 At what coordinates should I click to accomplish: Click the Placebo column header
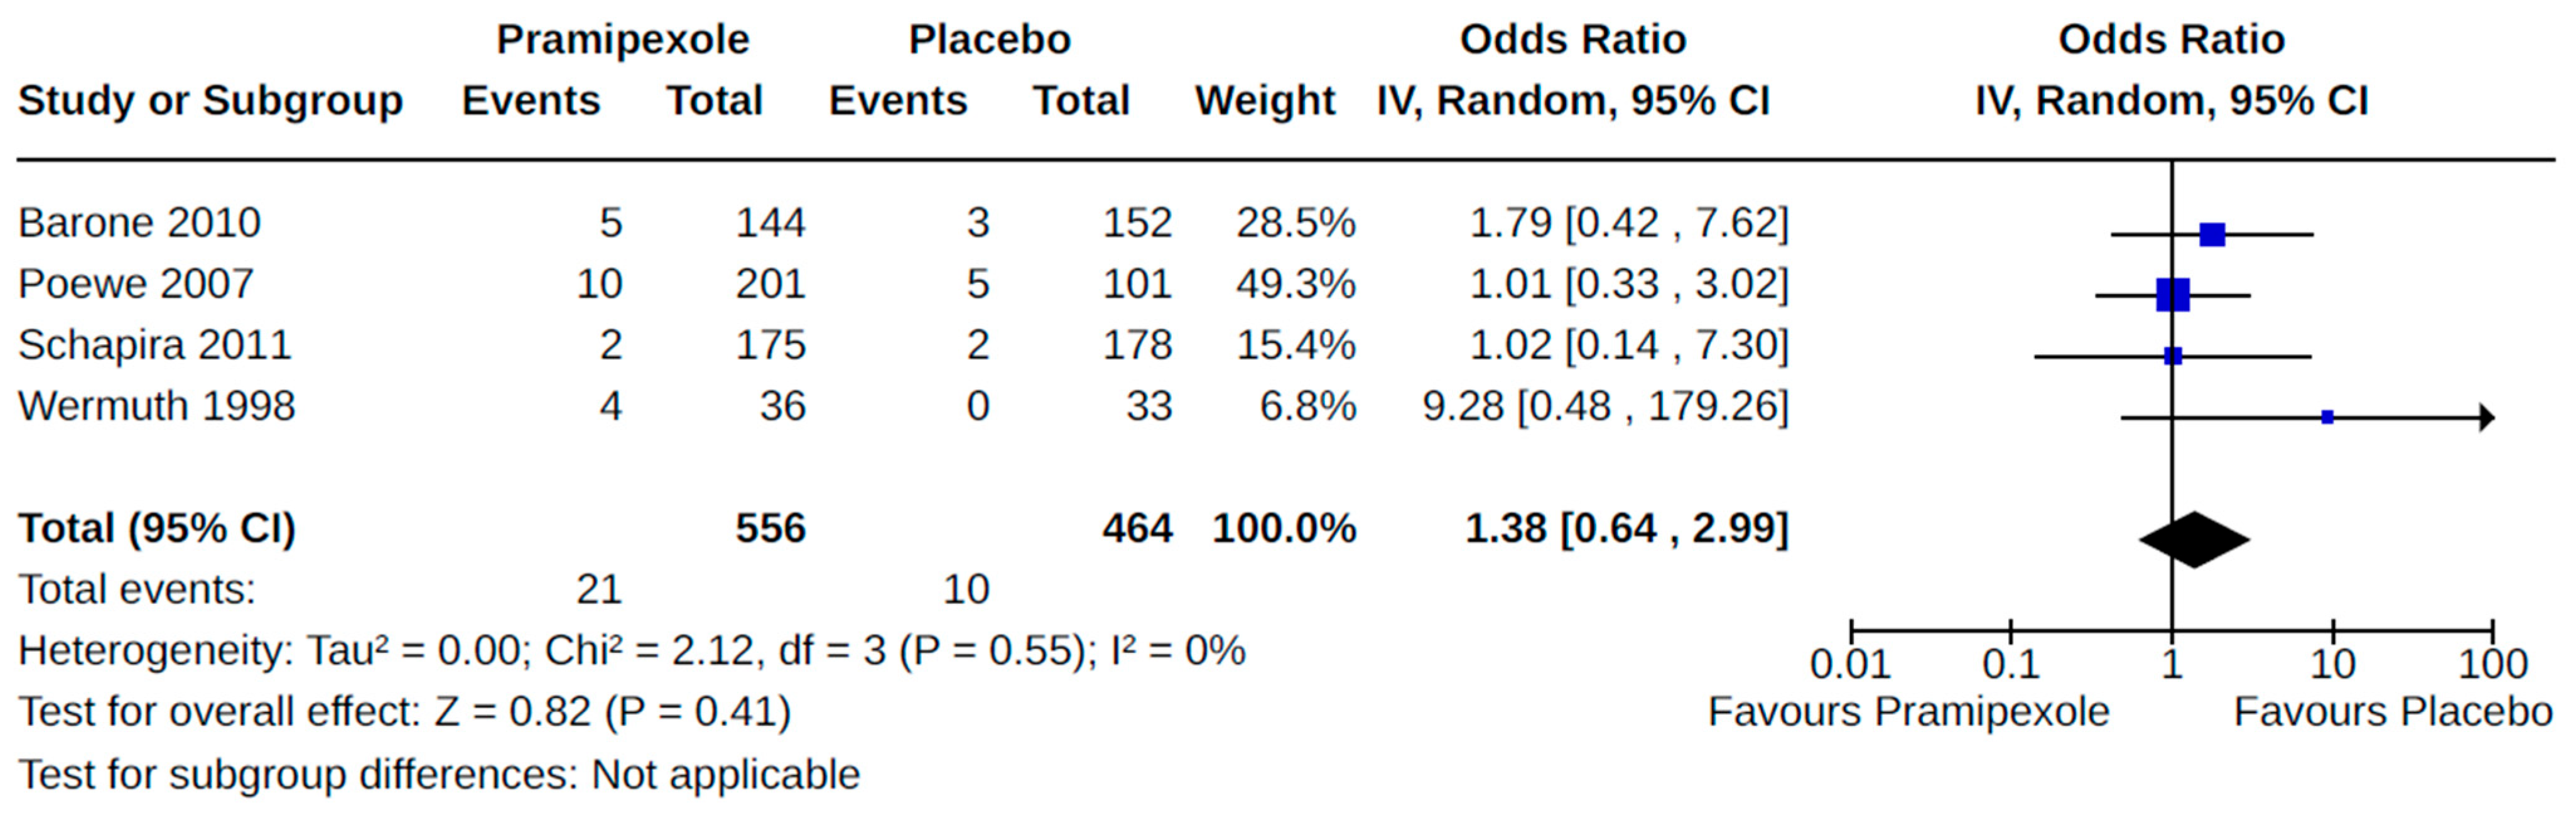click(989, 40)
